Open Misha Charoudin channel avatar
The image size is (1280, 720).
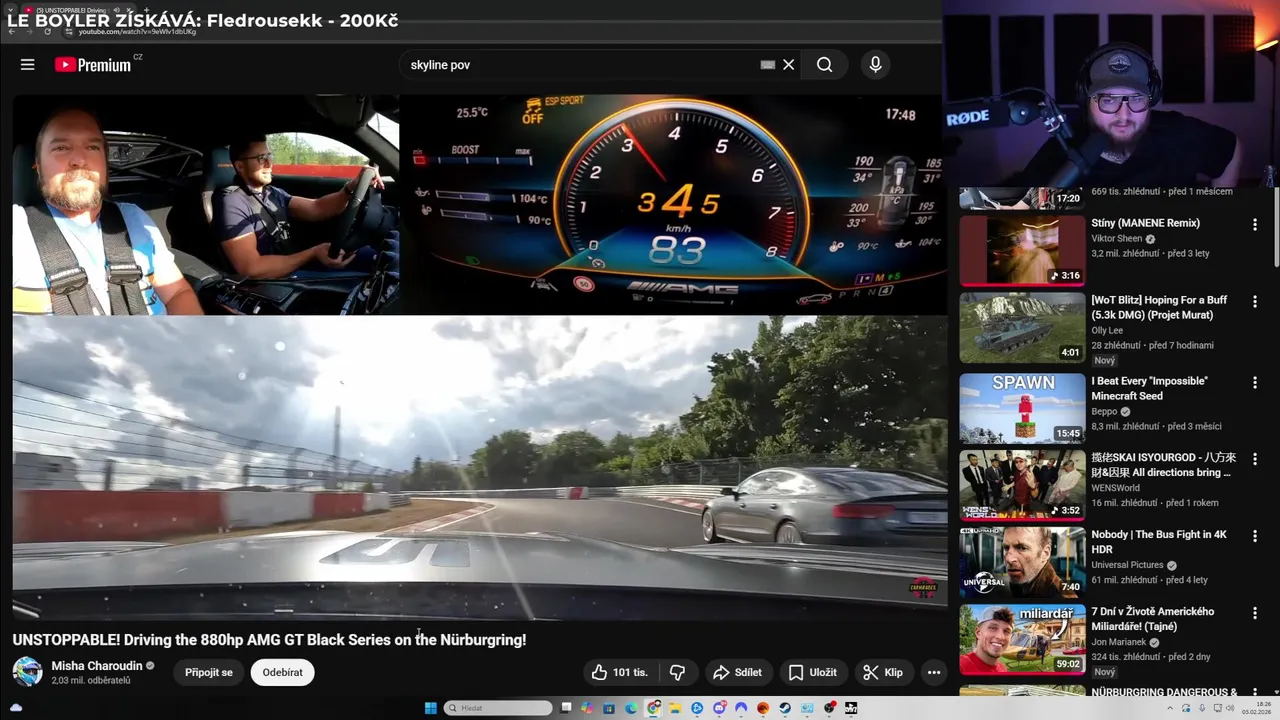tap(27, 672)
